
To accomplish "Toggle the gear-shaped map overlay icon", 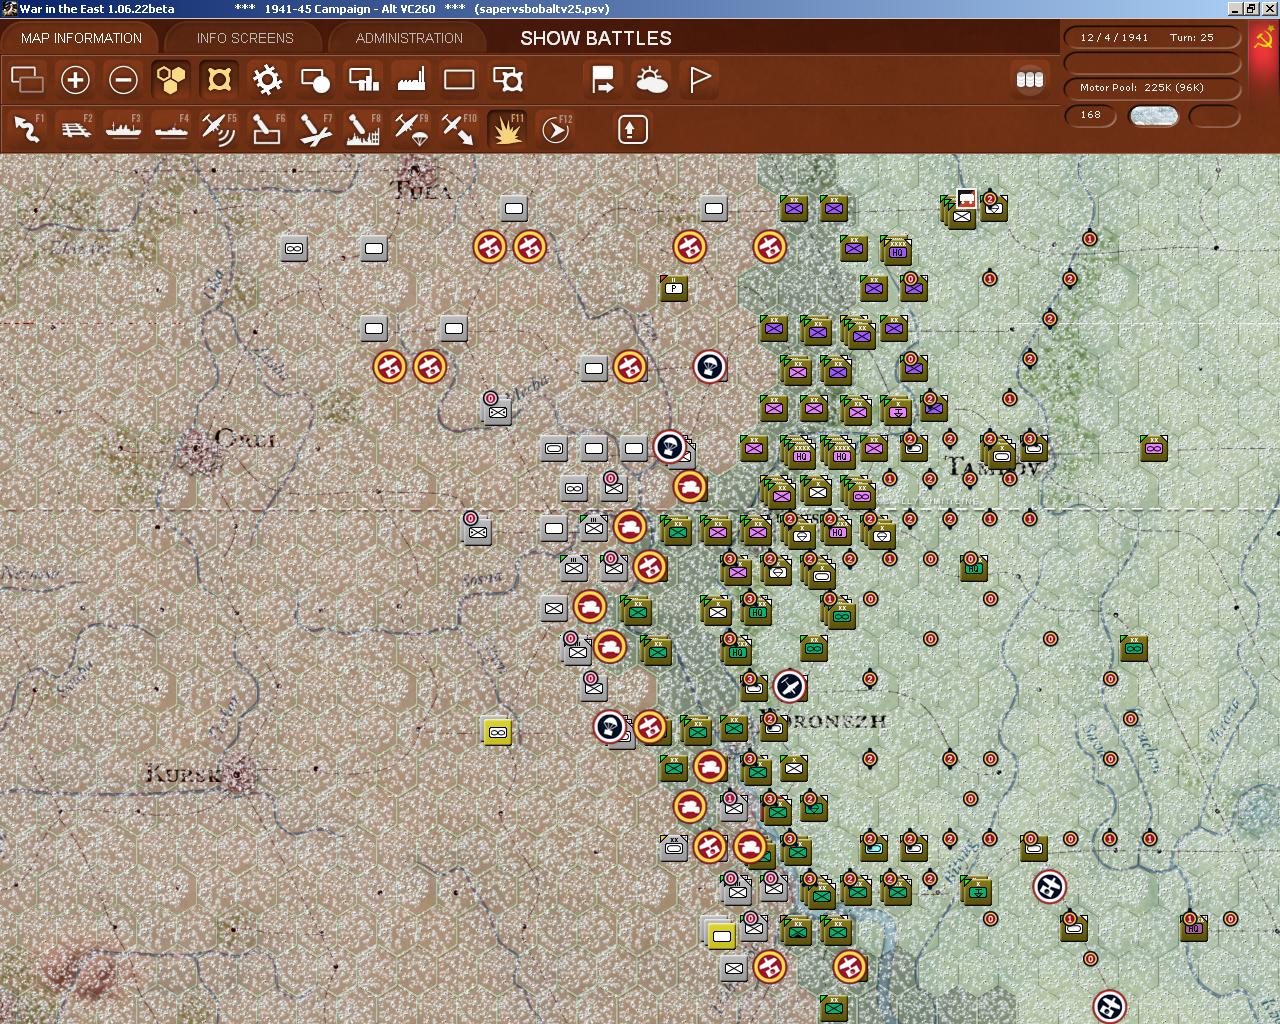I will [267, 79].
